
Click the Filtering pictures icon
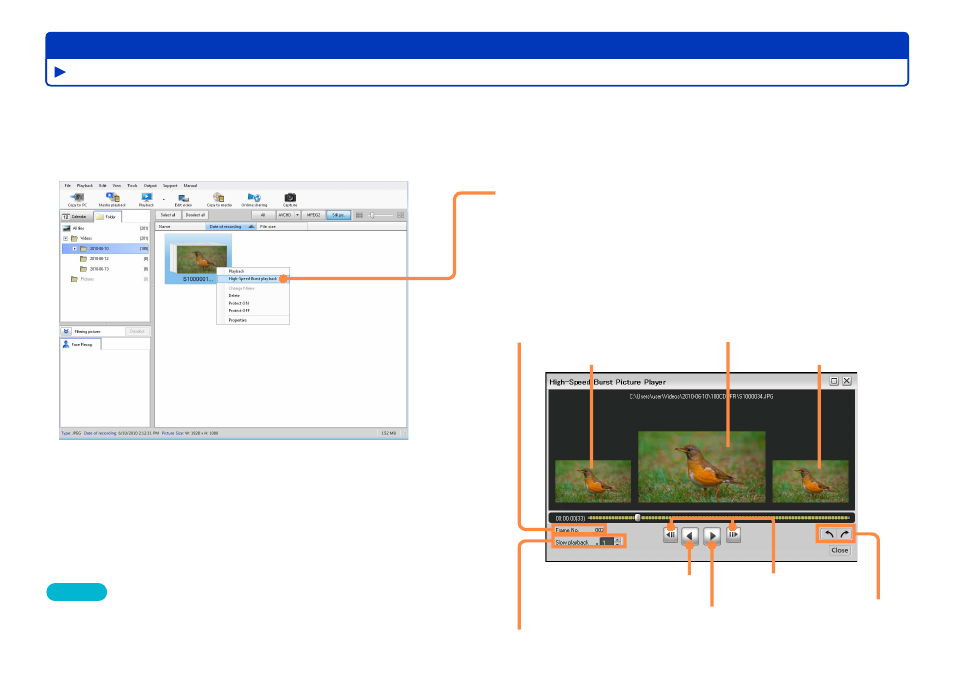pyautogui.click(x=66, y=332)
